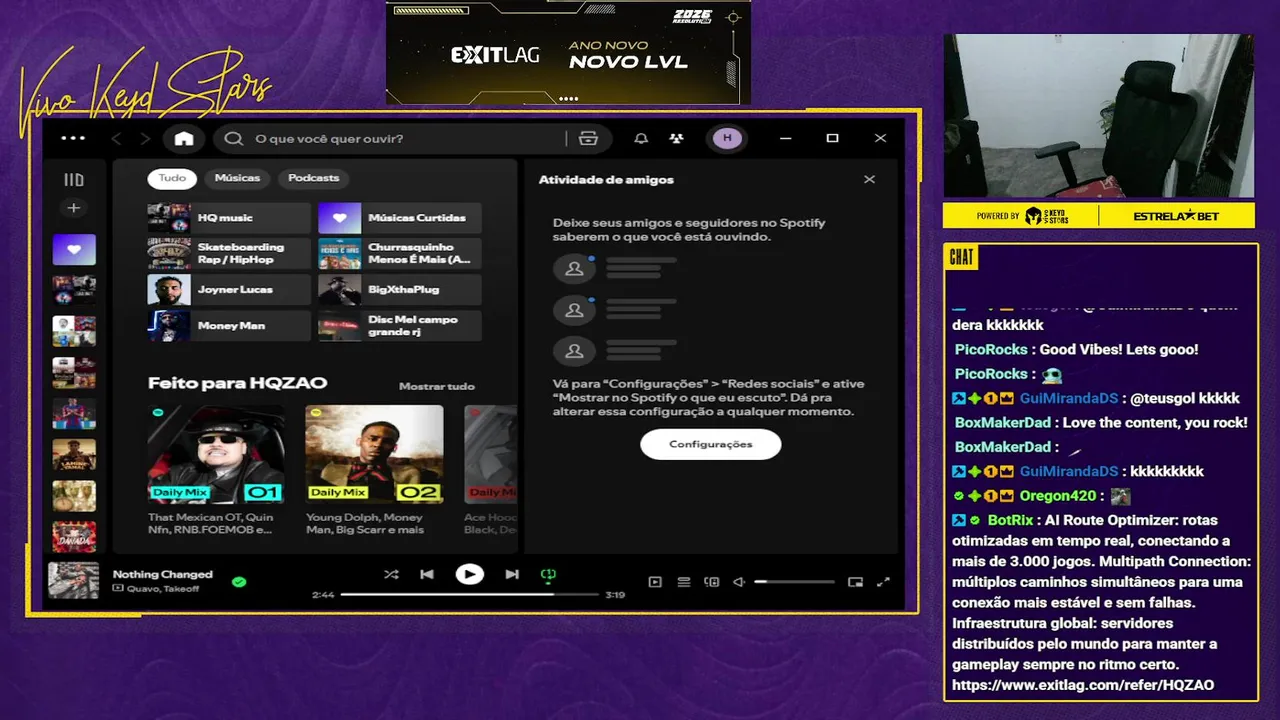Image resolution: width=1280 pixels, height=720 pixels.
Task: Open Churrasquinho Menos É Mais tile
Action: [x=400, y=254]
